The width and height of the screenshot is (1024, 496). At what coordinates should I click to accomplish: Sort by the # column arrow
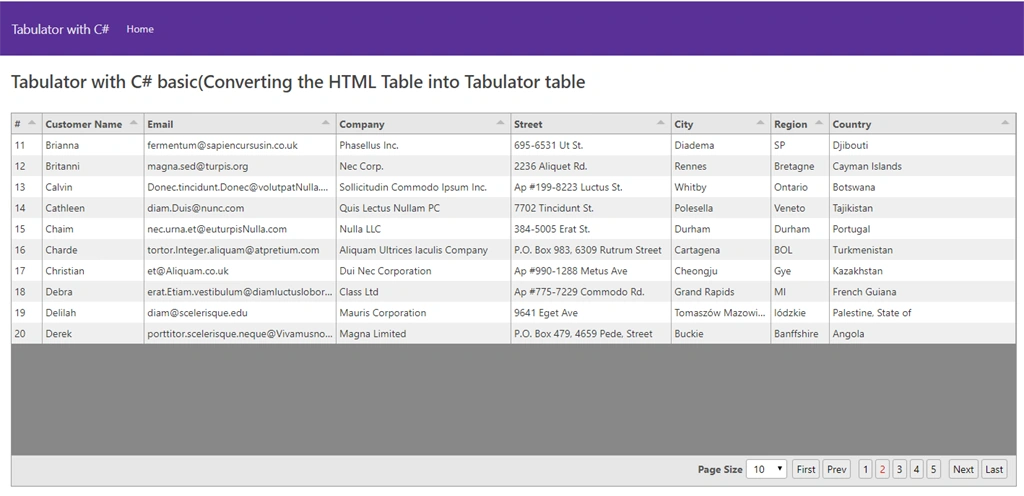[x=32, y=123]
